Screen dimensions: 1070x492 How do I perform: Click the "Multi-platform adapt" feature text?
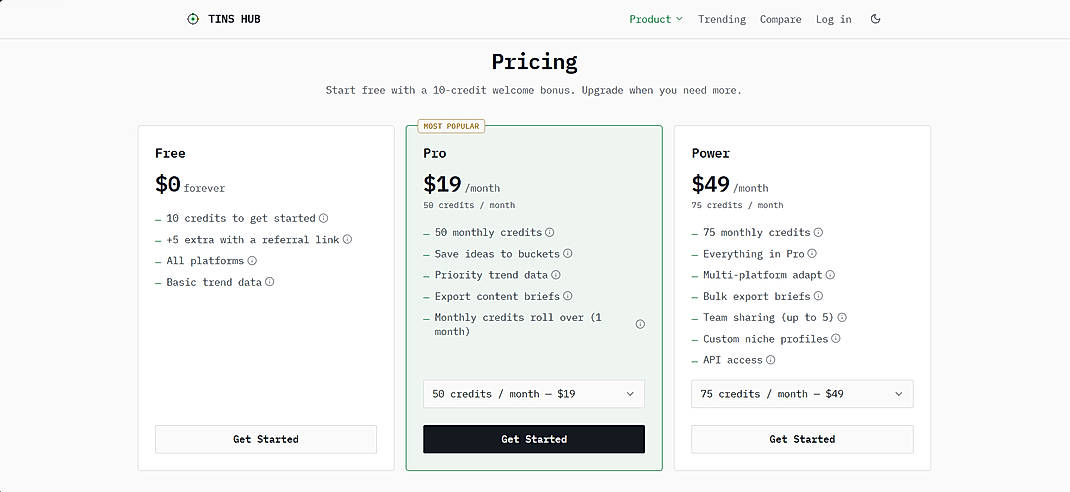click(x=763, y=275)
